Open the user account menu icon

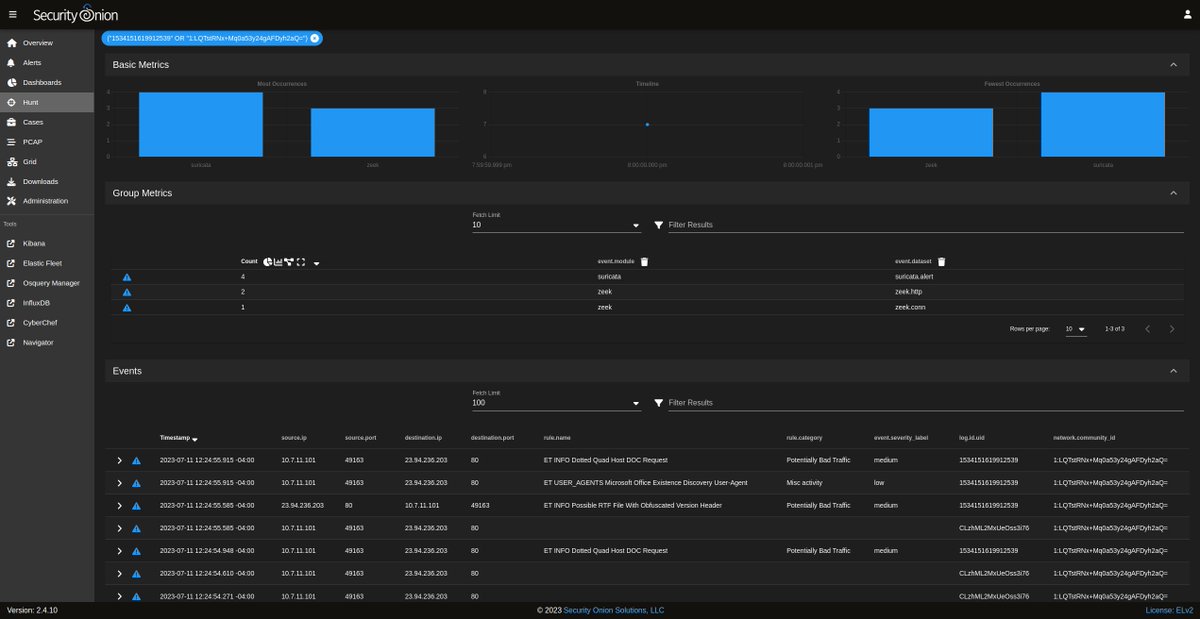pyautogui.click(x=1186, y=14)
